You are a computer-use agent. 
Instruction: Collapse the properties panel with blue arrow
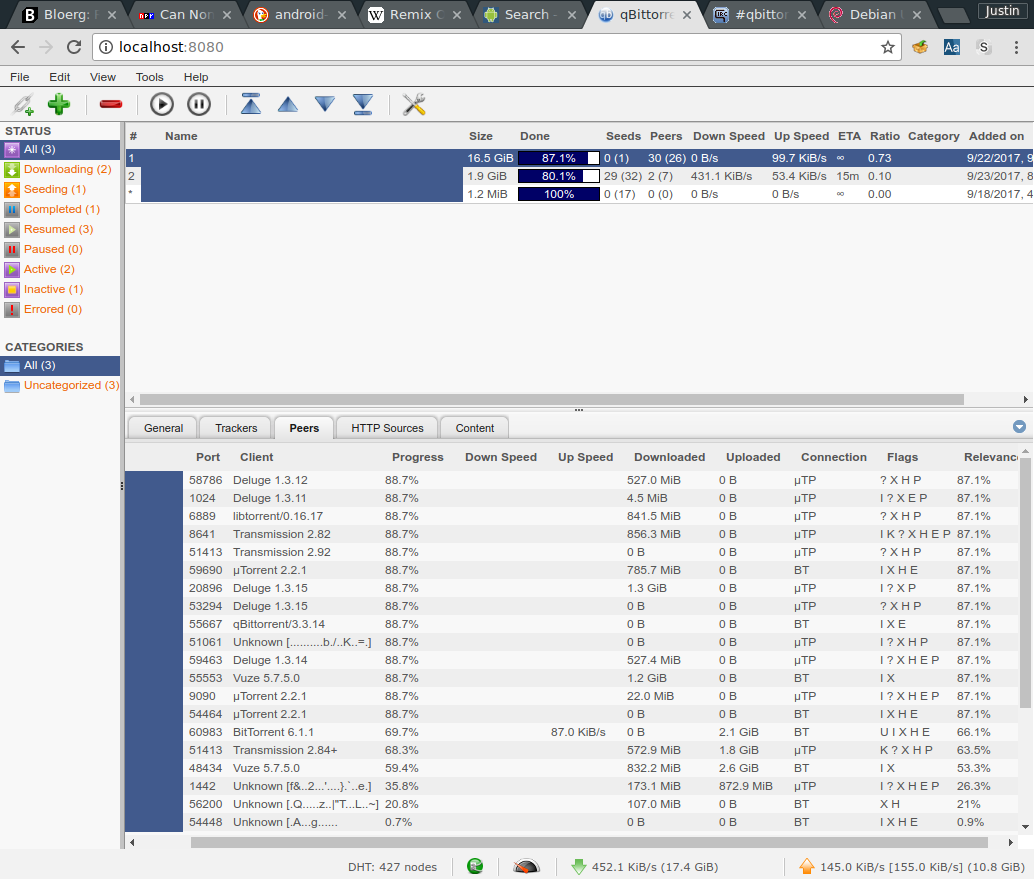1019,427
